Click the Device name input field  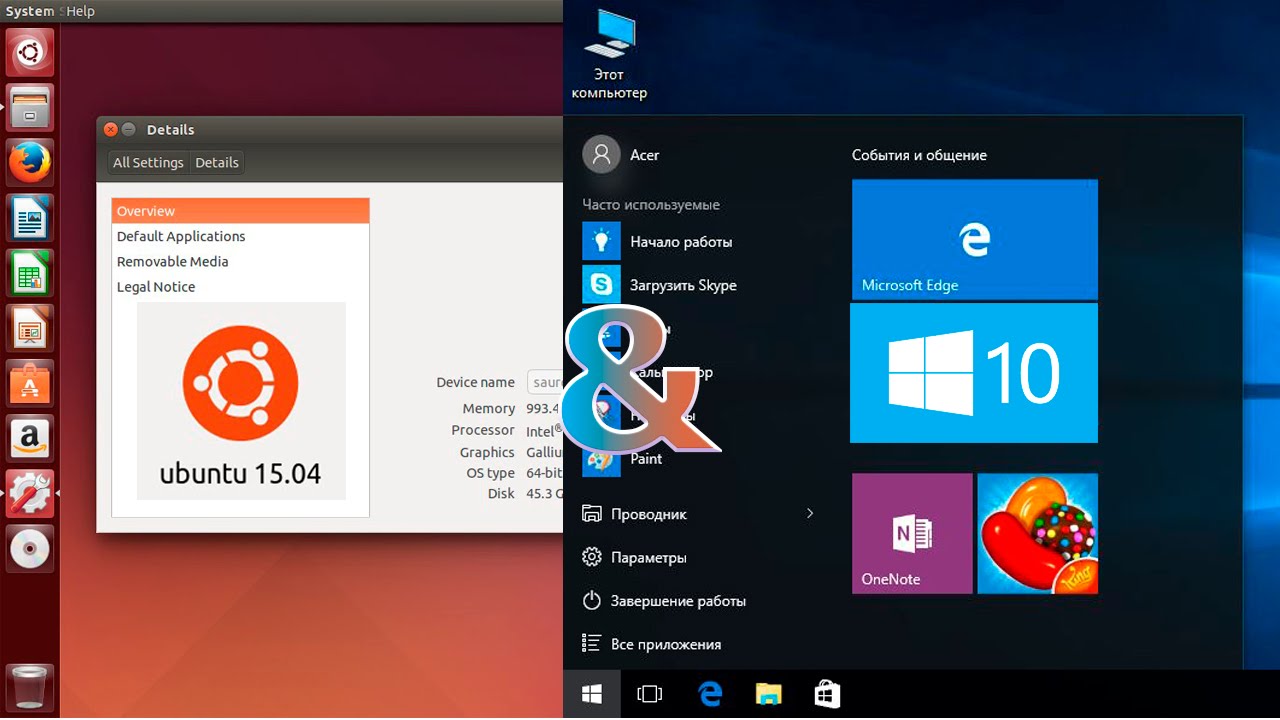pyautogui.click(x=545, y=382)
